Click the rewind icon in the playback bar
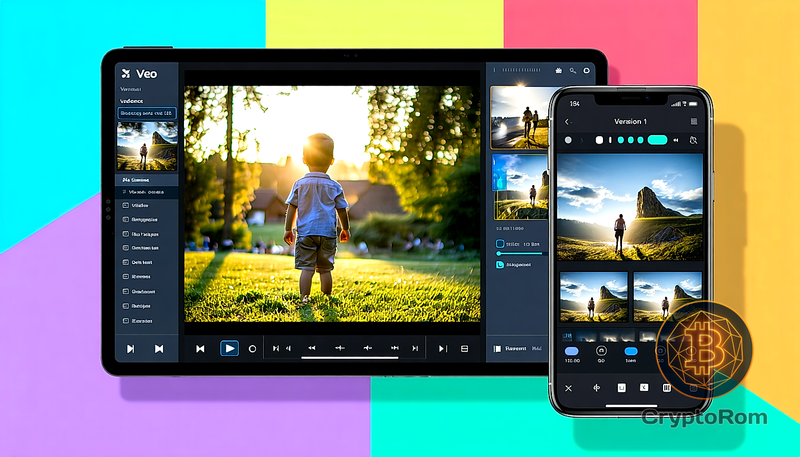Image resolution: width=800 pixels, height=457 pixels. coord(311,348)
